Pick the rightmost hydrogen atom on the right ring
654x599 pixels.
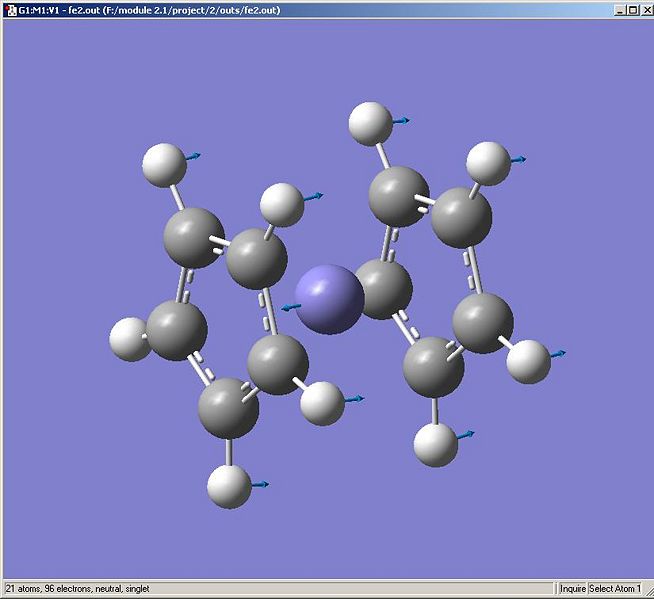(528, 362)
